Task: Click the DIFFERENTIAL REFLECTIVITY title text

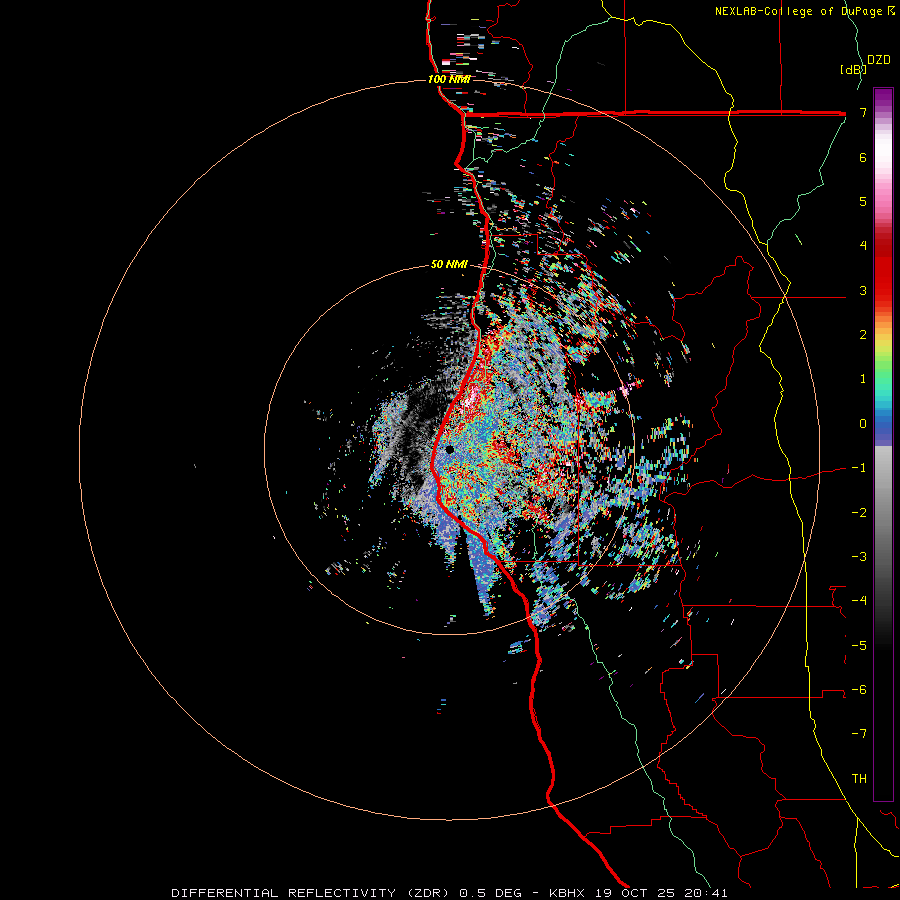Action: [x=284, y=893]
